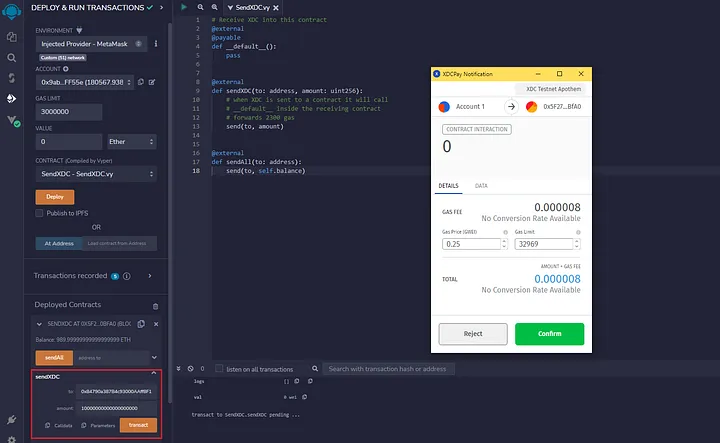Click the orange Deploy button

point(55,197)
